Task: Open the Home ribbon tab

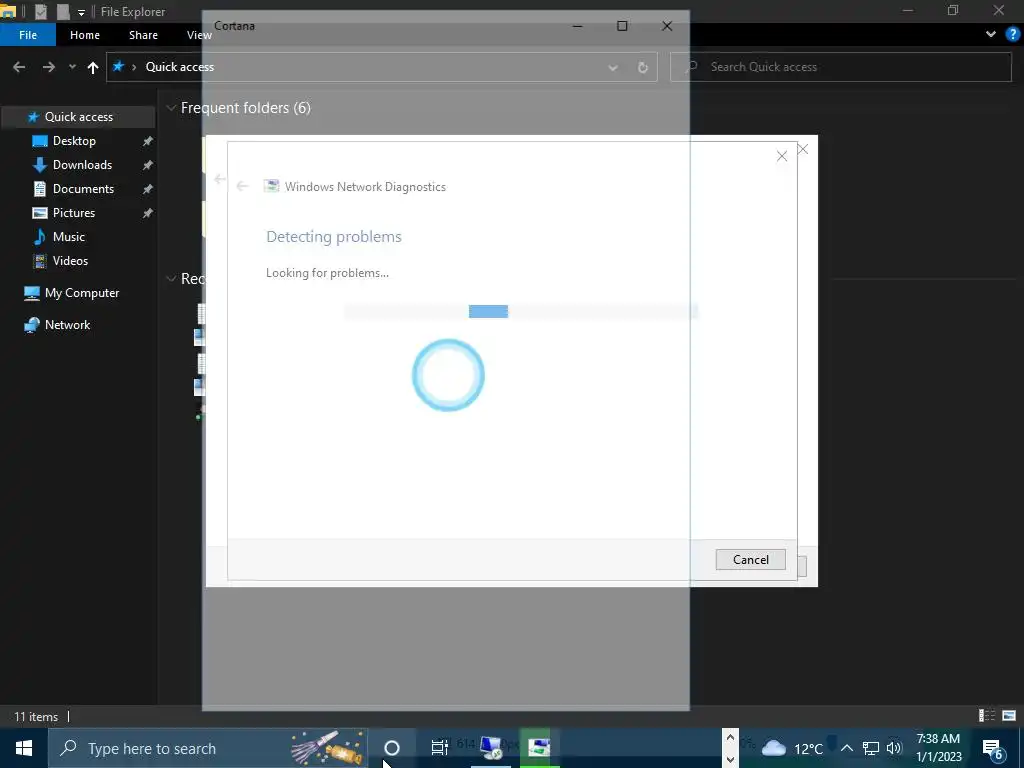Action: [85, 35]
